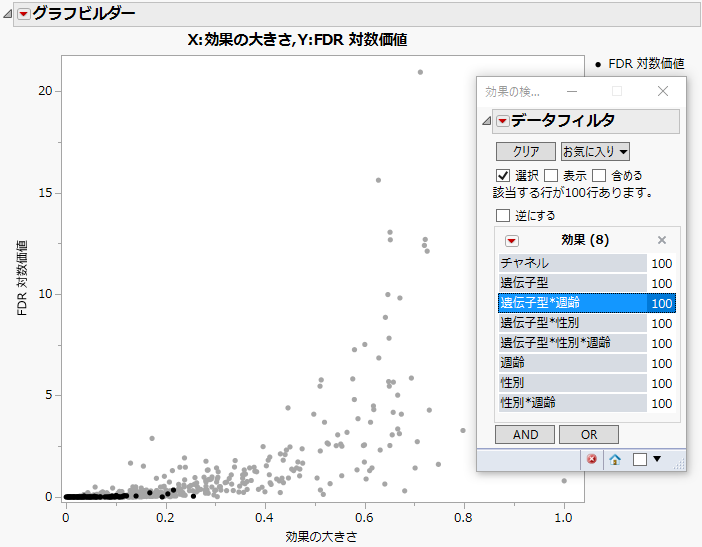Open the Graph Builder red triangle menu
Image resolution: width=702 pixels, height=547 pixels.
24,14
